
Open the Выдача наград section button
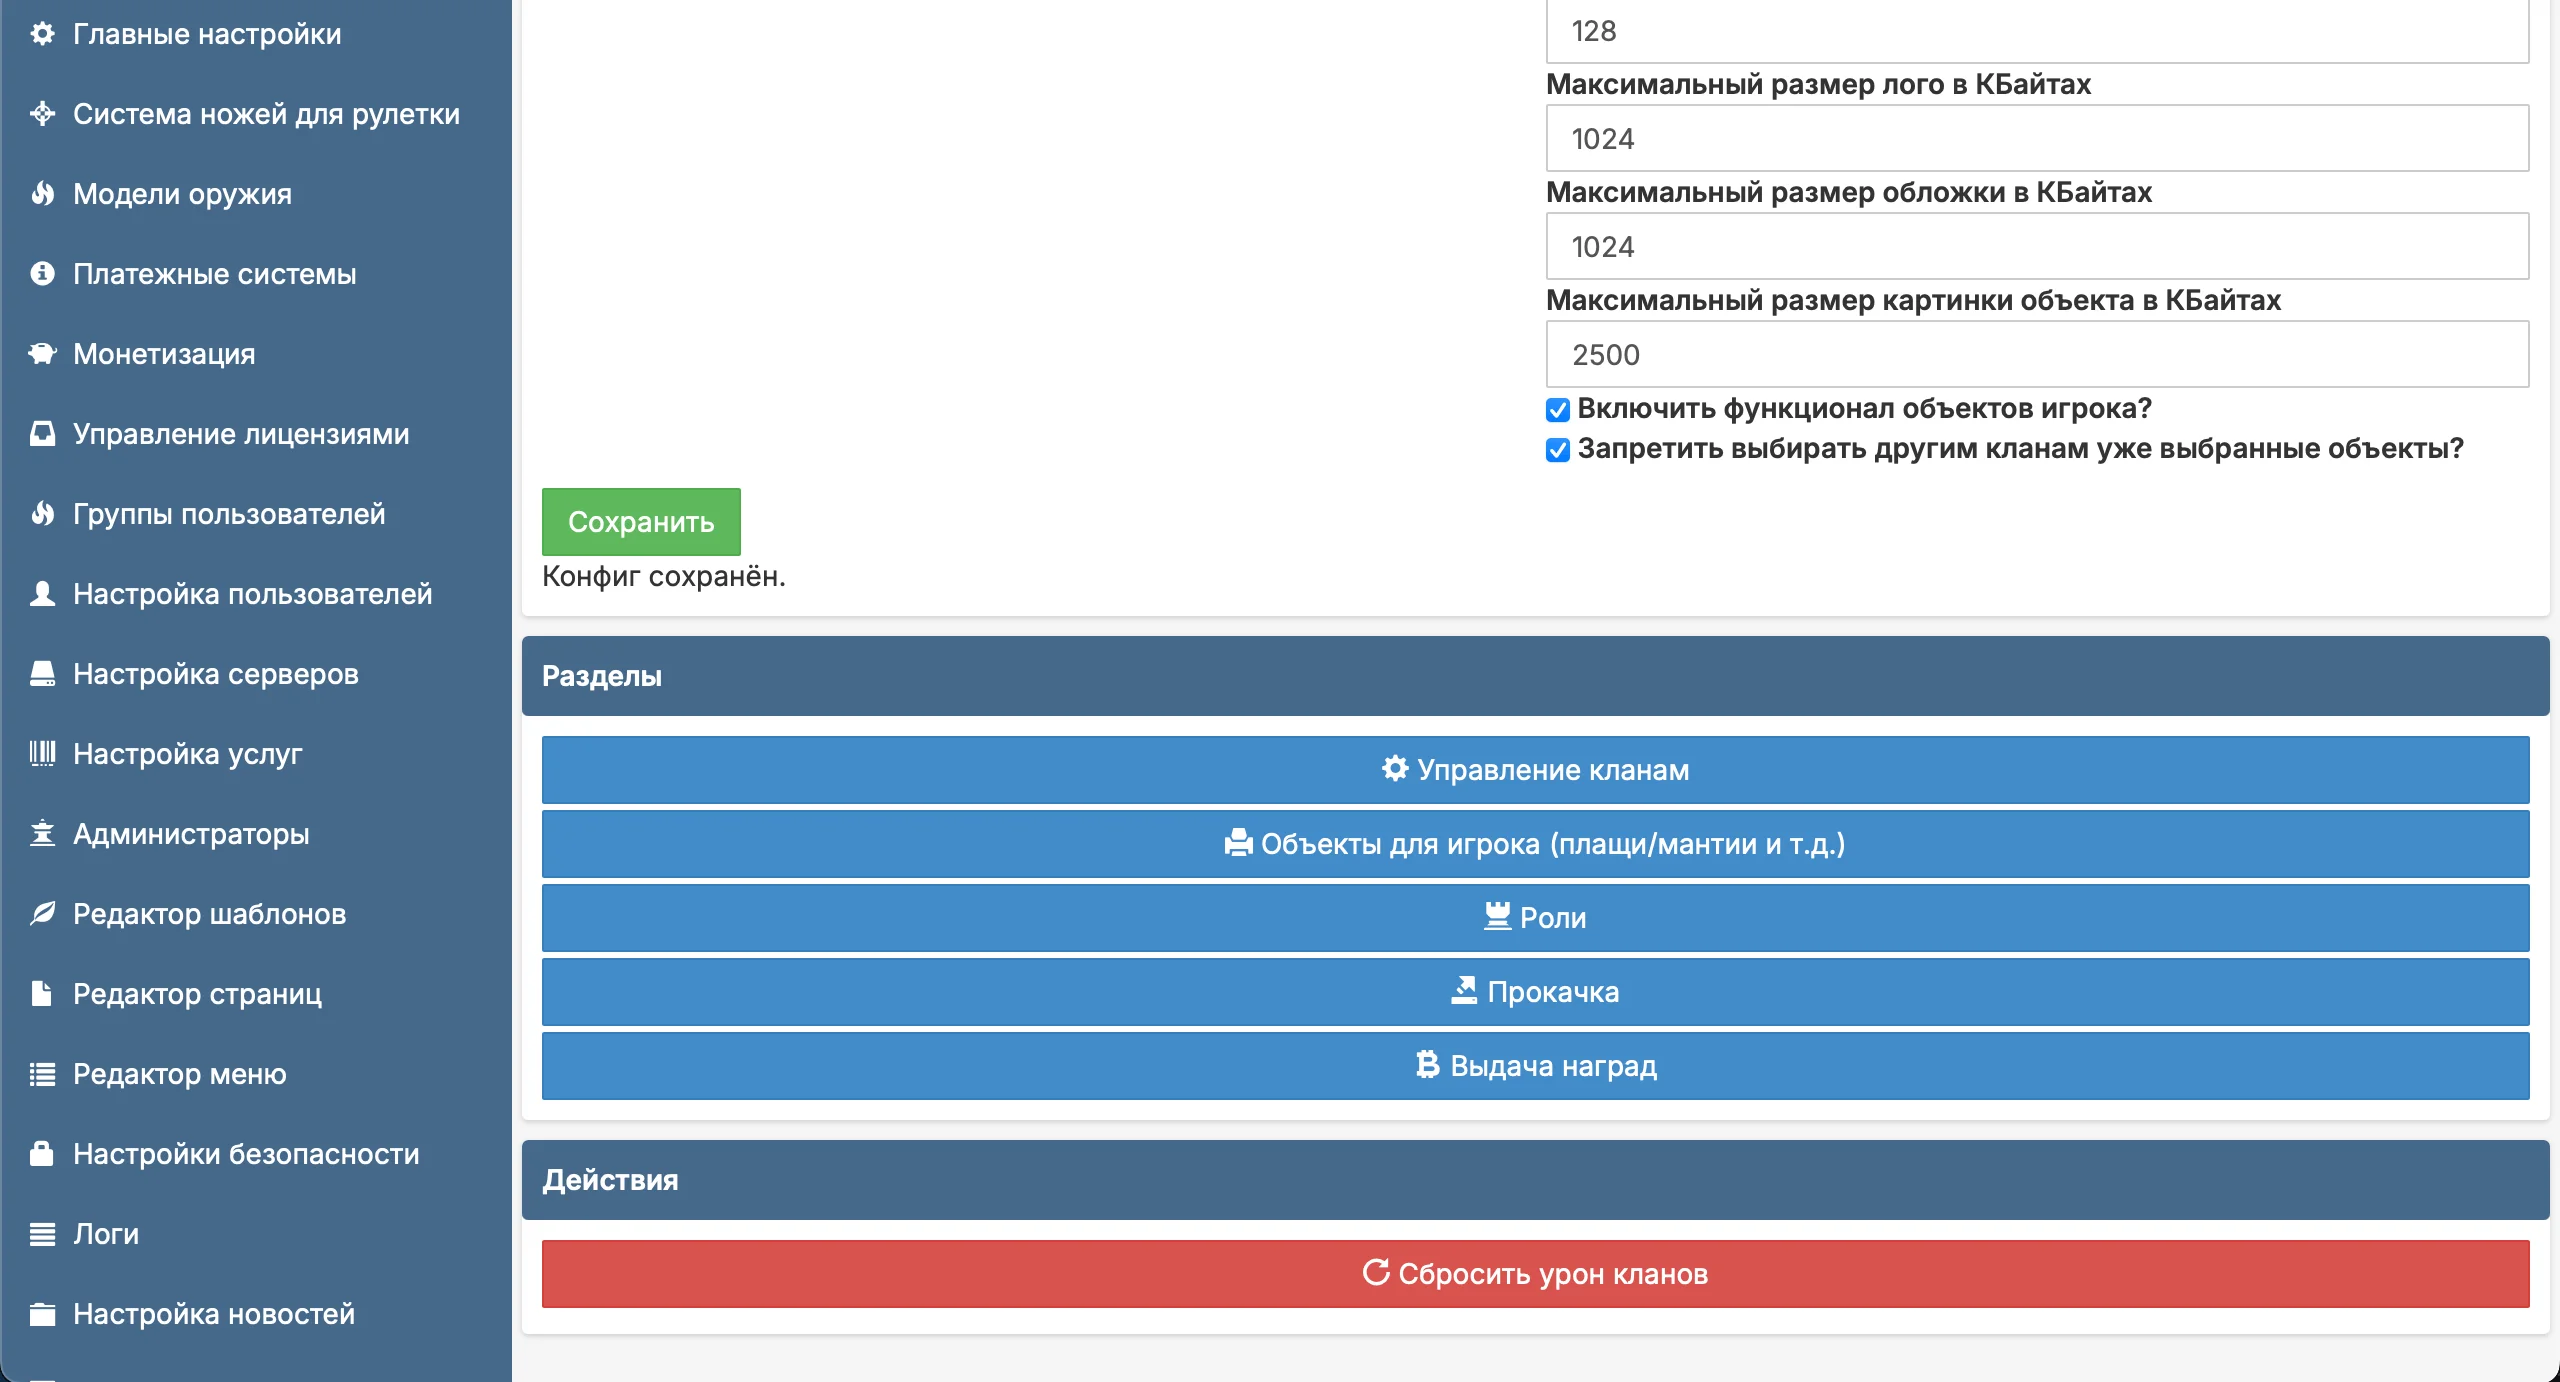1536,1066
